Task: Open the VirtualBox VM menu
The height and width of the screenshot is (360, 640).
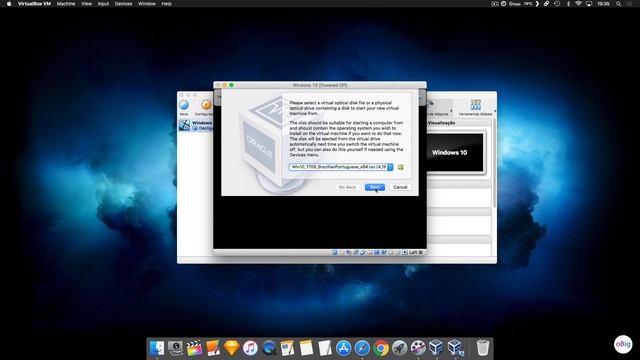Action: [x=34, y=4]
